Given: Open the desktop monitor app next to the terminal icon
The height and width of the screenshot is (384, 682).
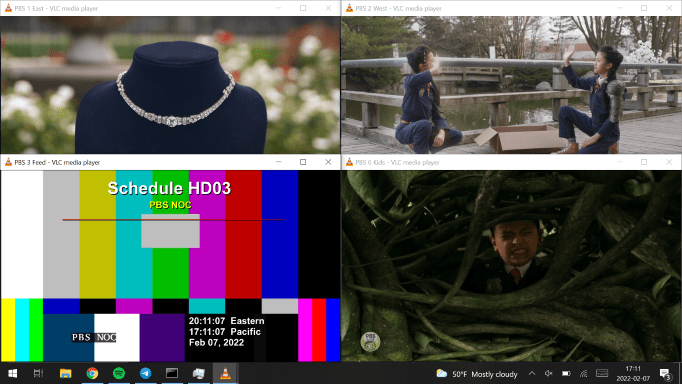Looking at the screenshot, I should 199,373.
